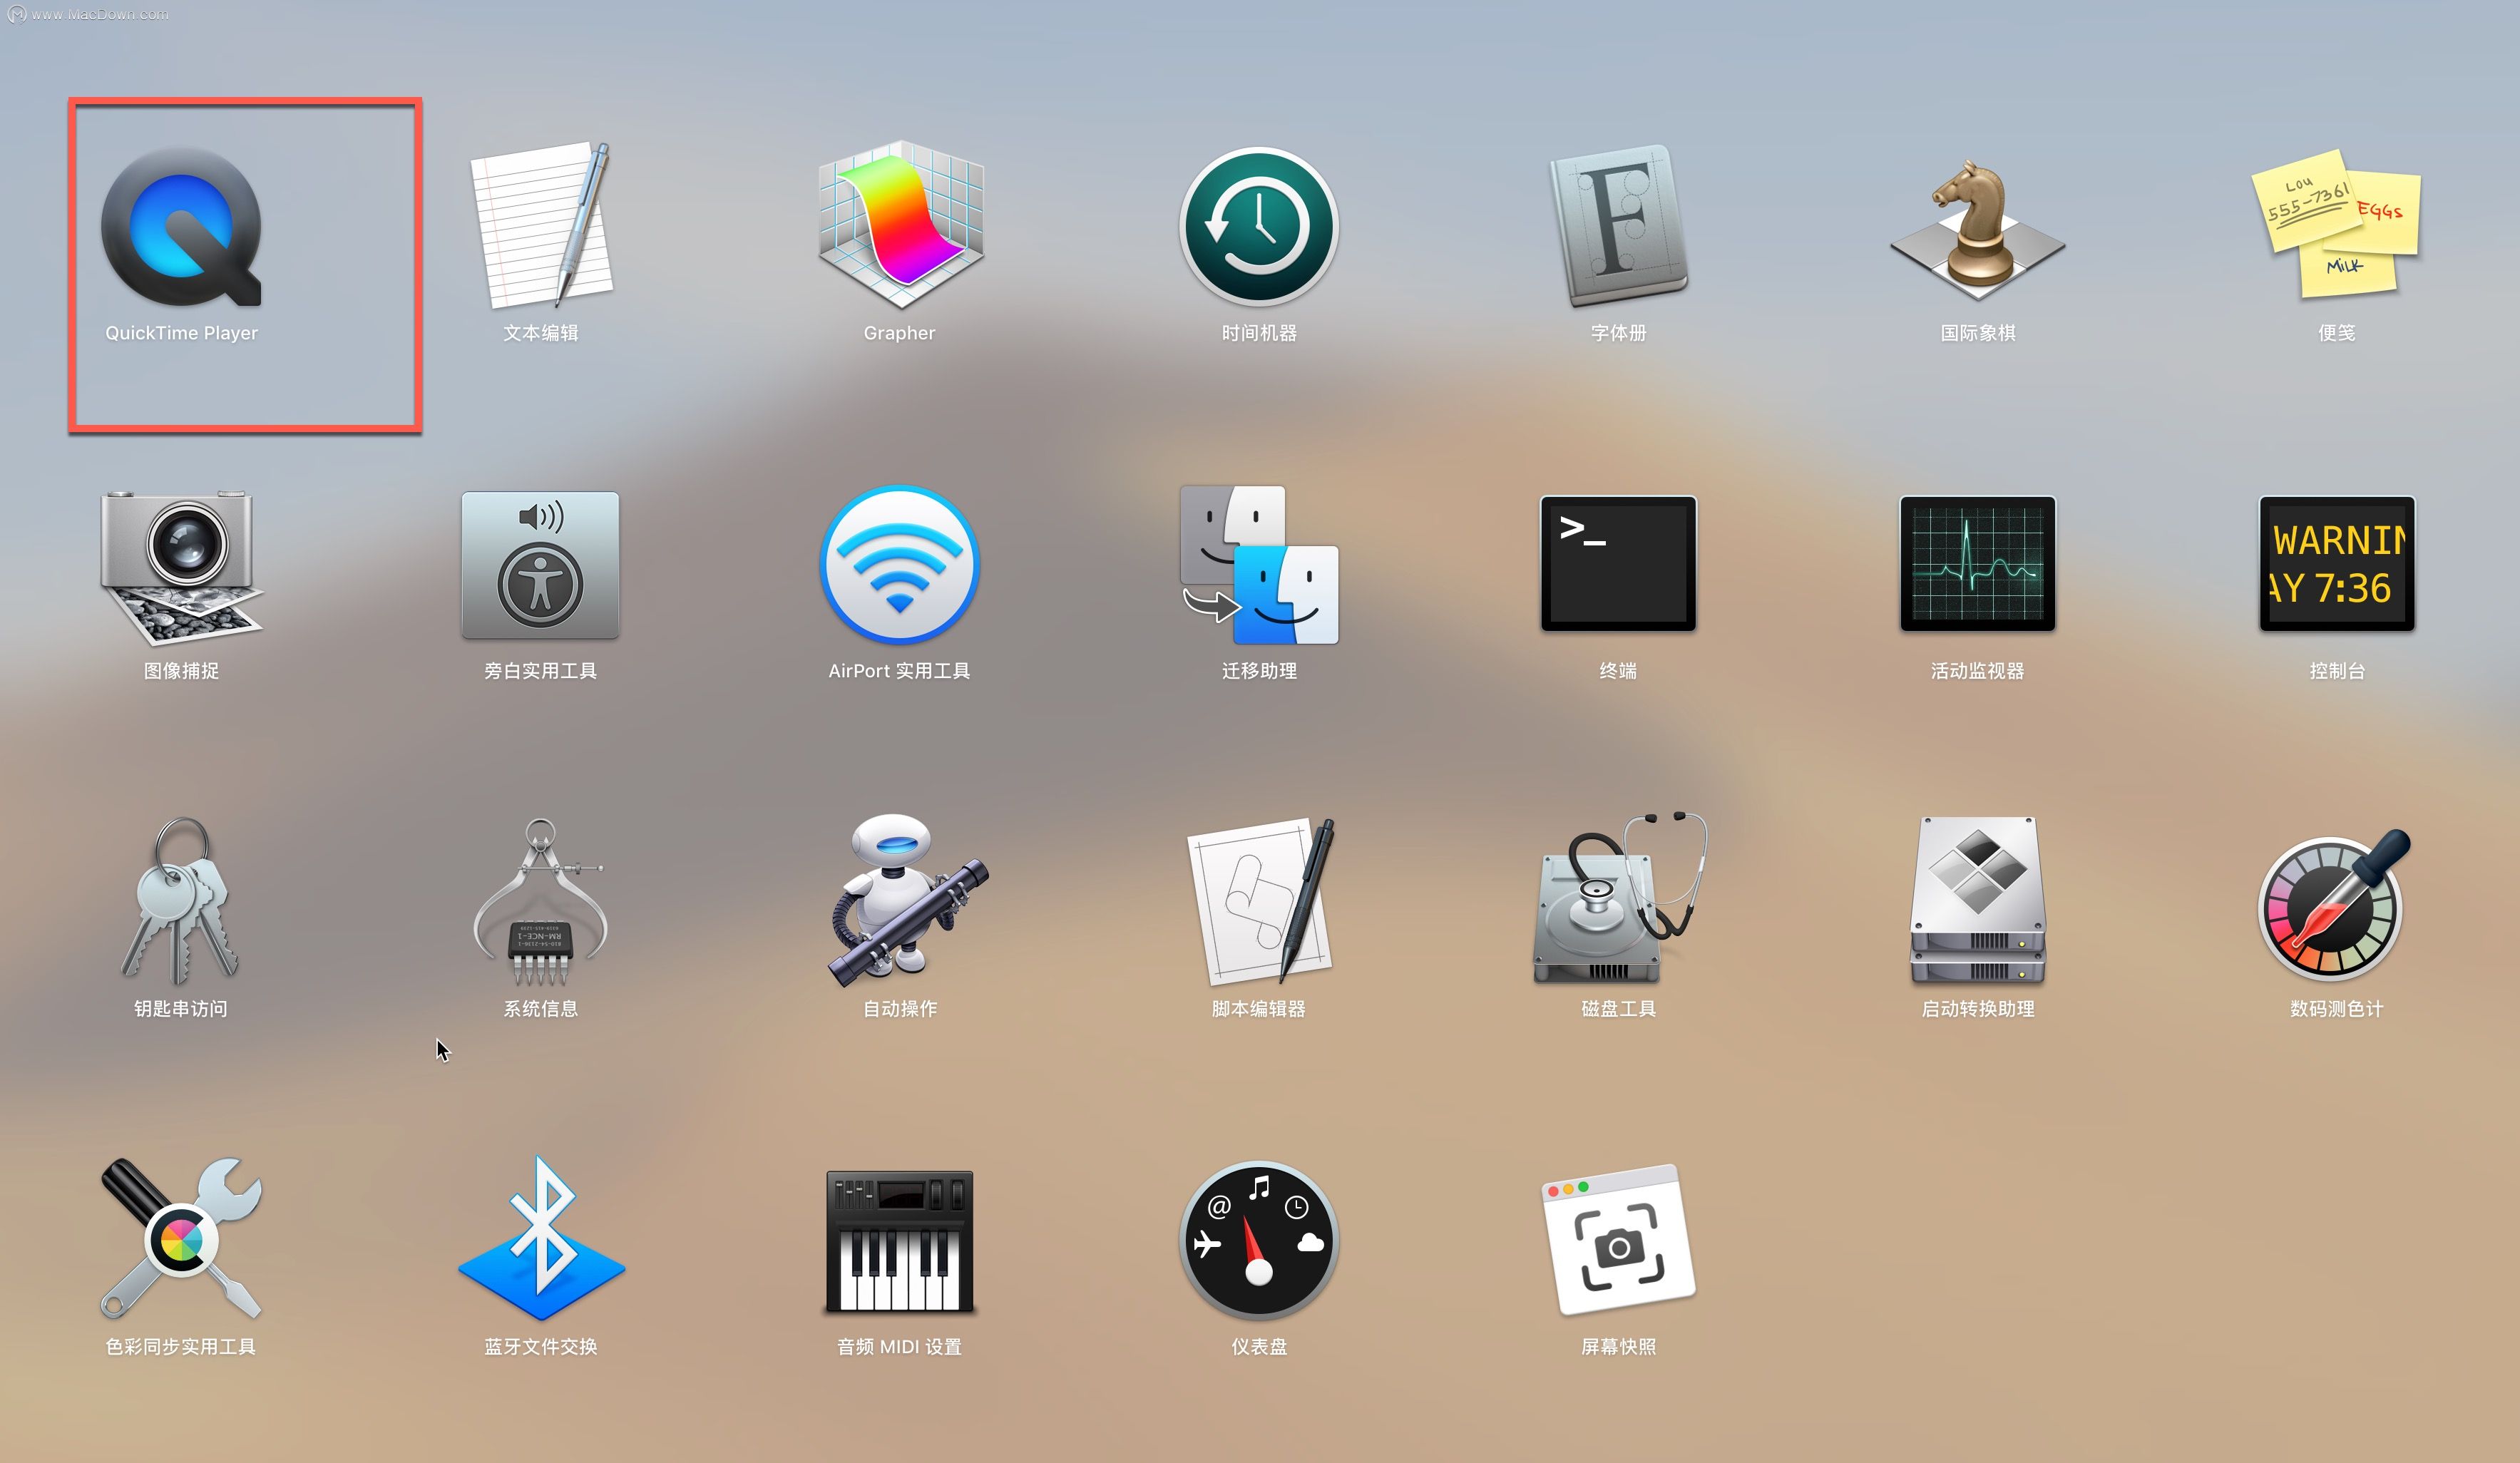Screen dimensions: 2520x1463
Task: Click the "控制台" label text
Action: click(x=2337, y=671)
